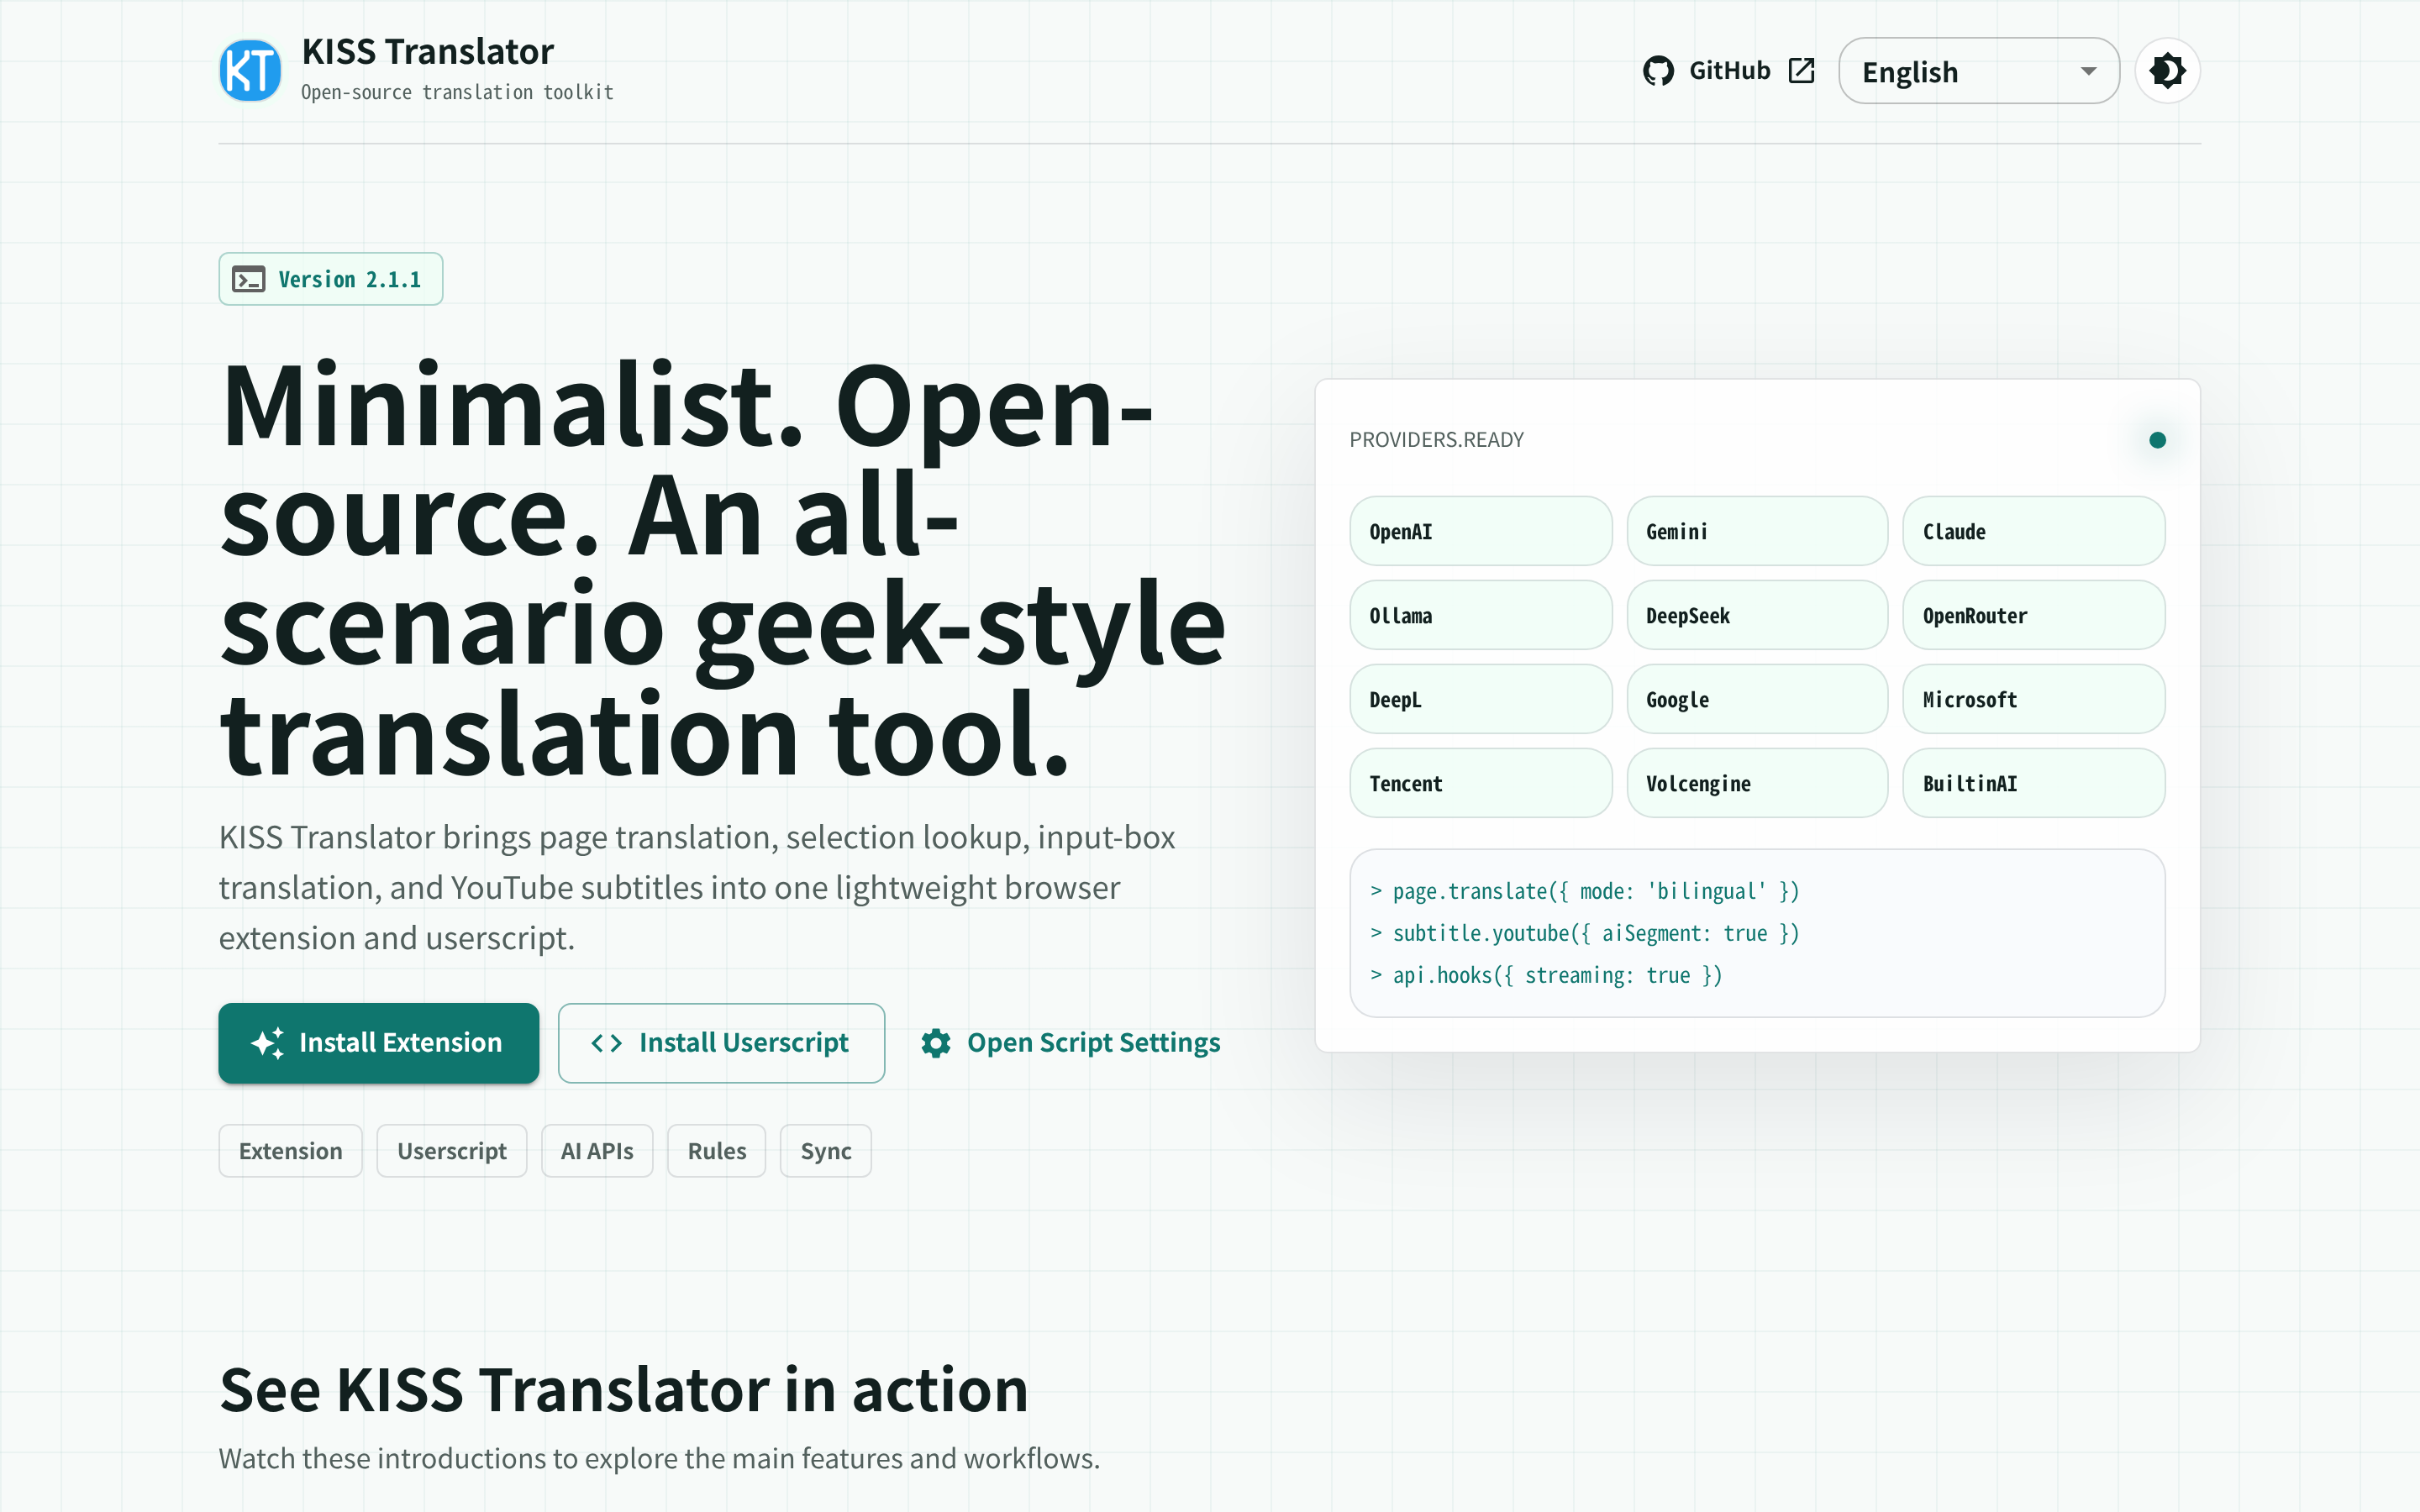Screen dimensions: 2420x1512
Task: Click the Open-source translation toolkit tagline
Action: pyautogui.click(x=457, y=92)
